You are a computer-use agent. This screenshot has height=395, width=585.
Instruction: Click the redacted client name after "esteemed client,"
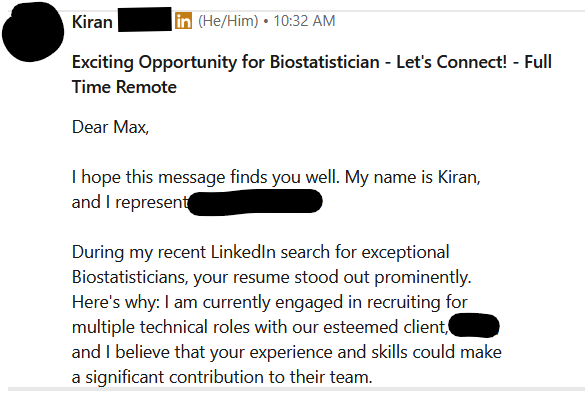pos(474,326)
